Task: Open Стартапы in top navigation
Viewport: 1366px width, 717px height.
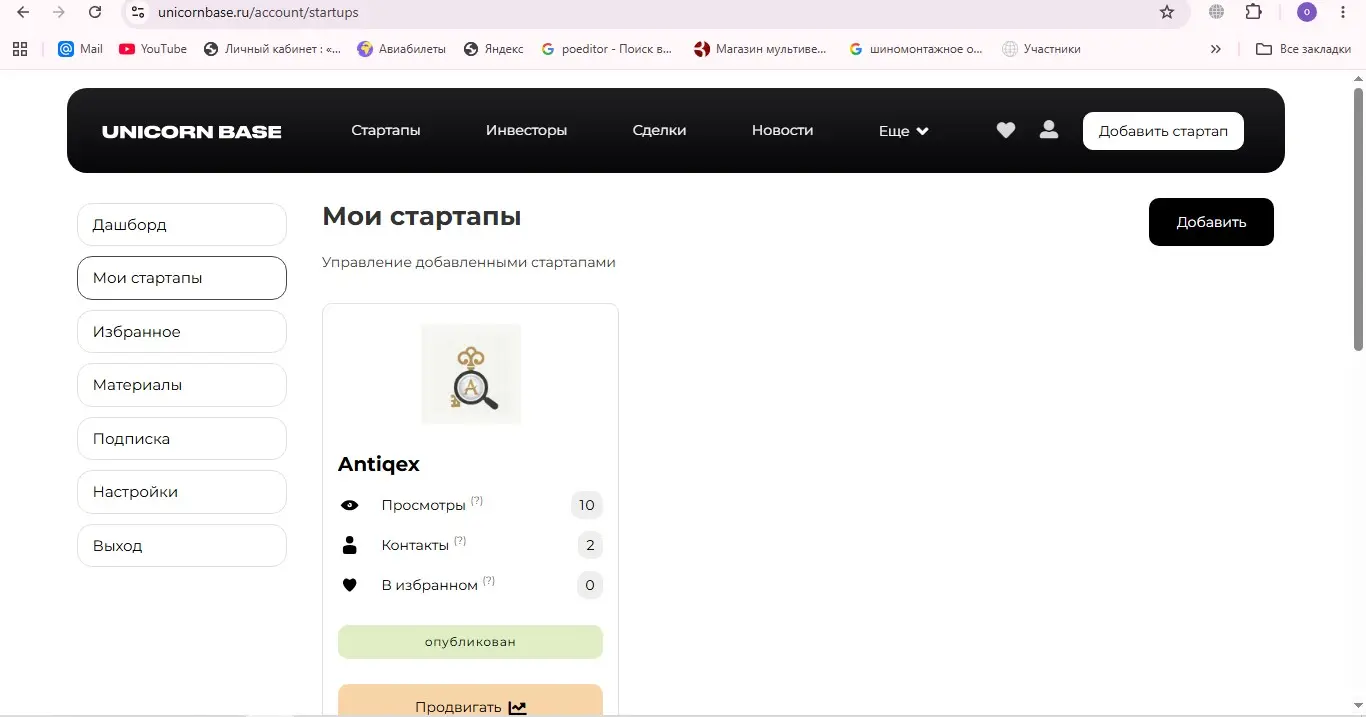Action: pyautogui.click(x=386, y=130)
